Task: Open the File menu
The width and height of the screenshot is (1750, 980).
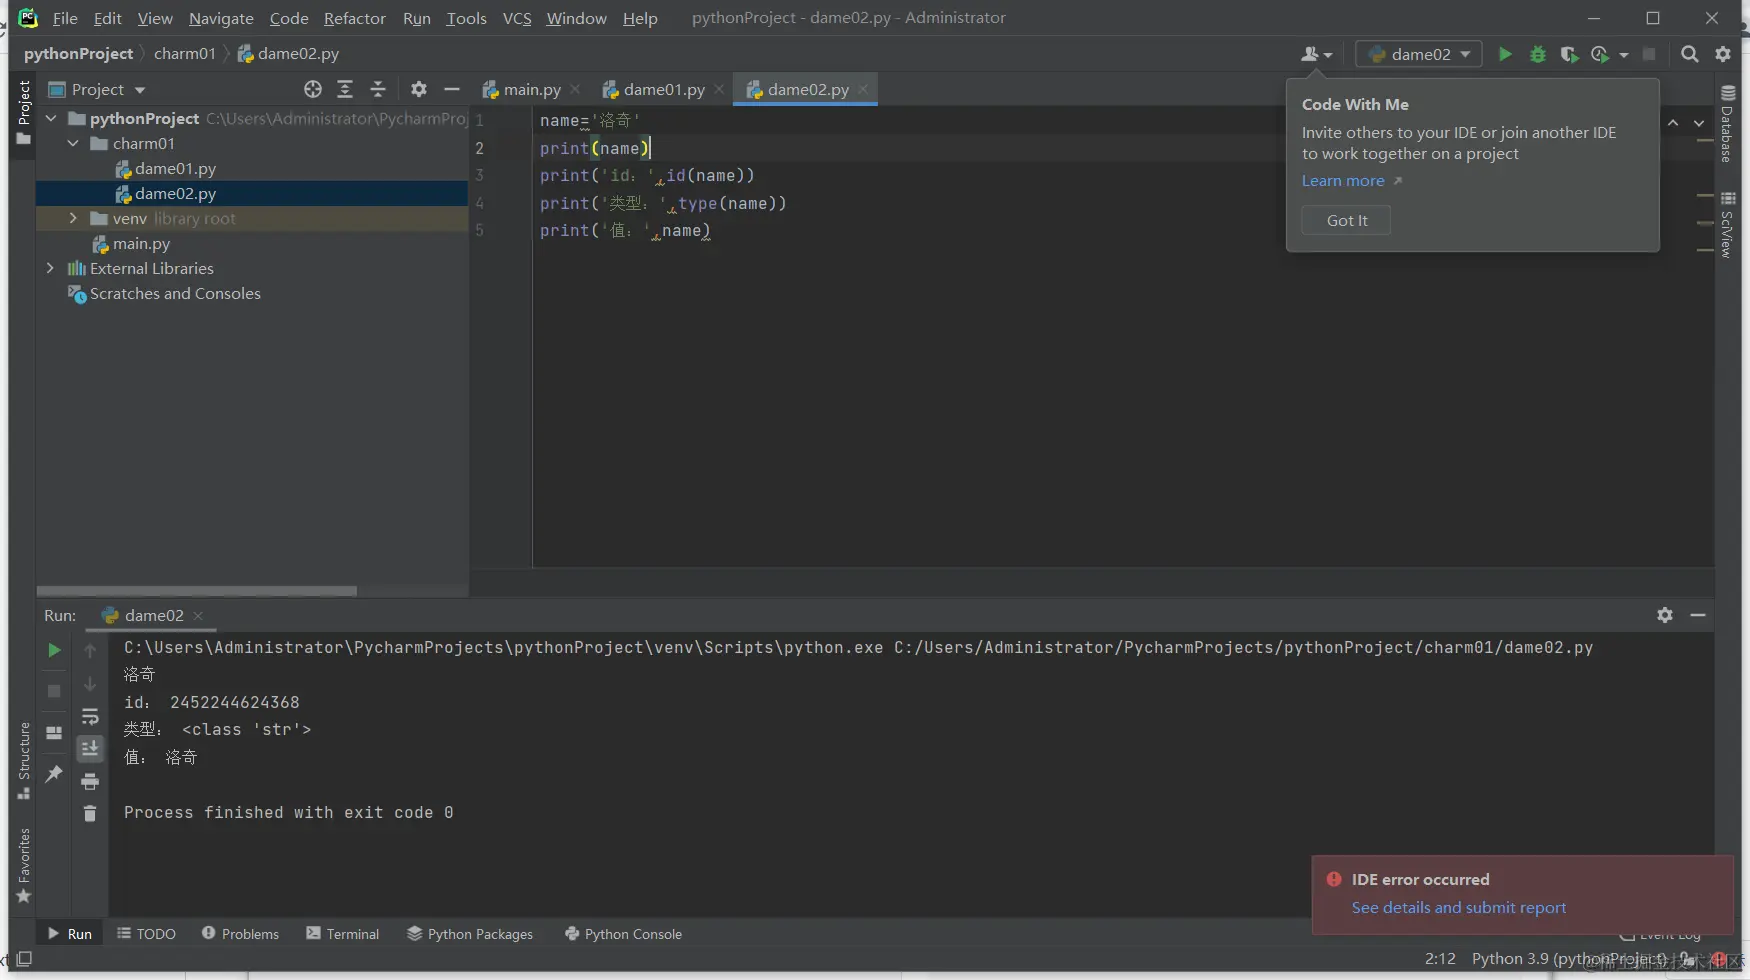Action: (x=65, y=18)
